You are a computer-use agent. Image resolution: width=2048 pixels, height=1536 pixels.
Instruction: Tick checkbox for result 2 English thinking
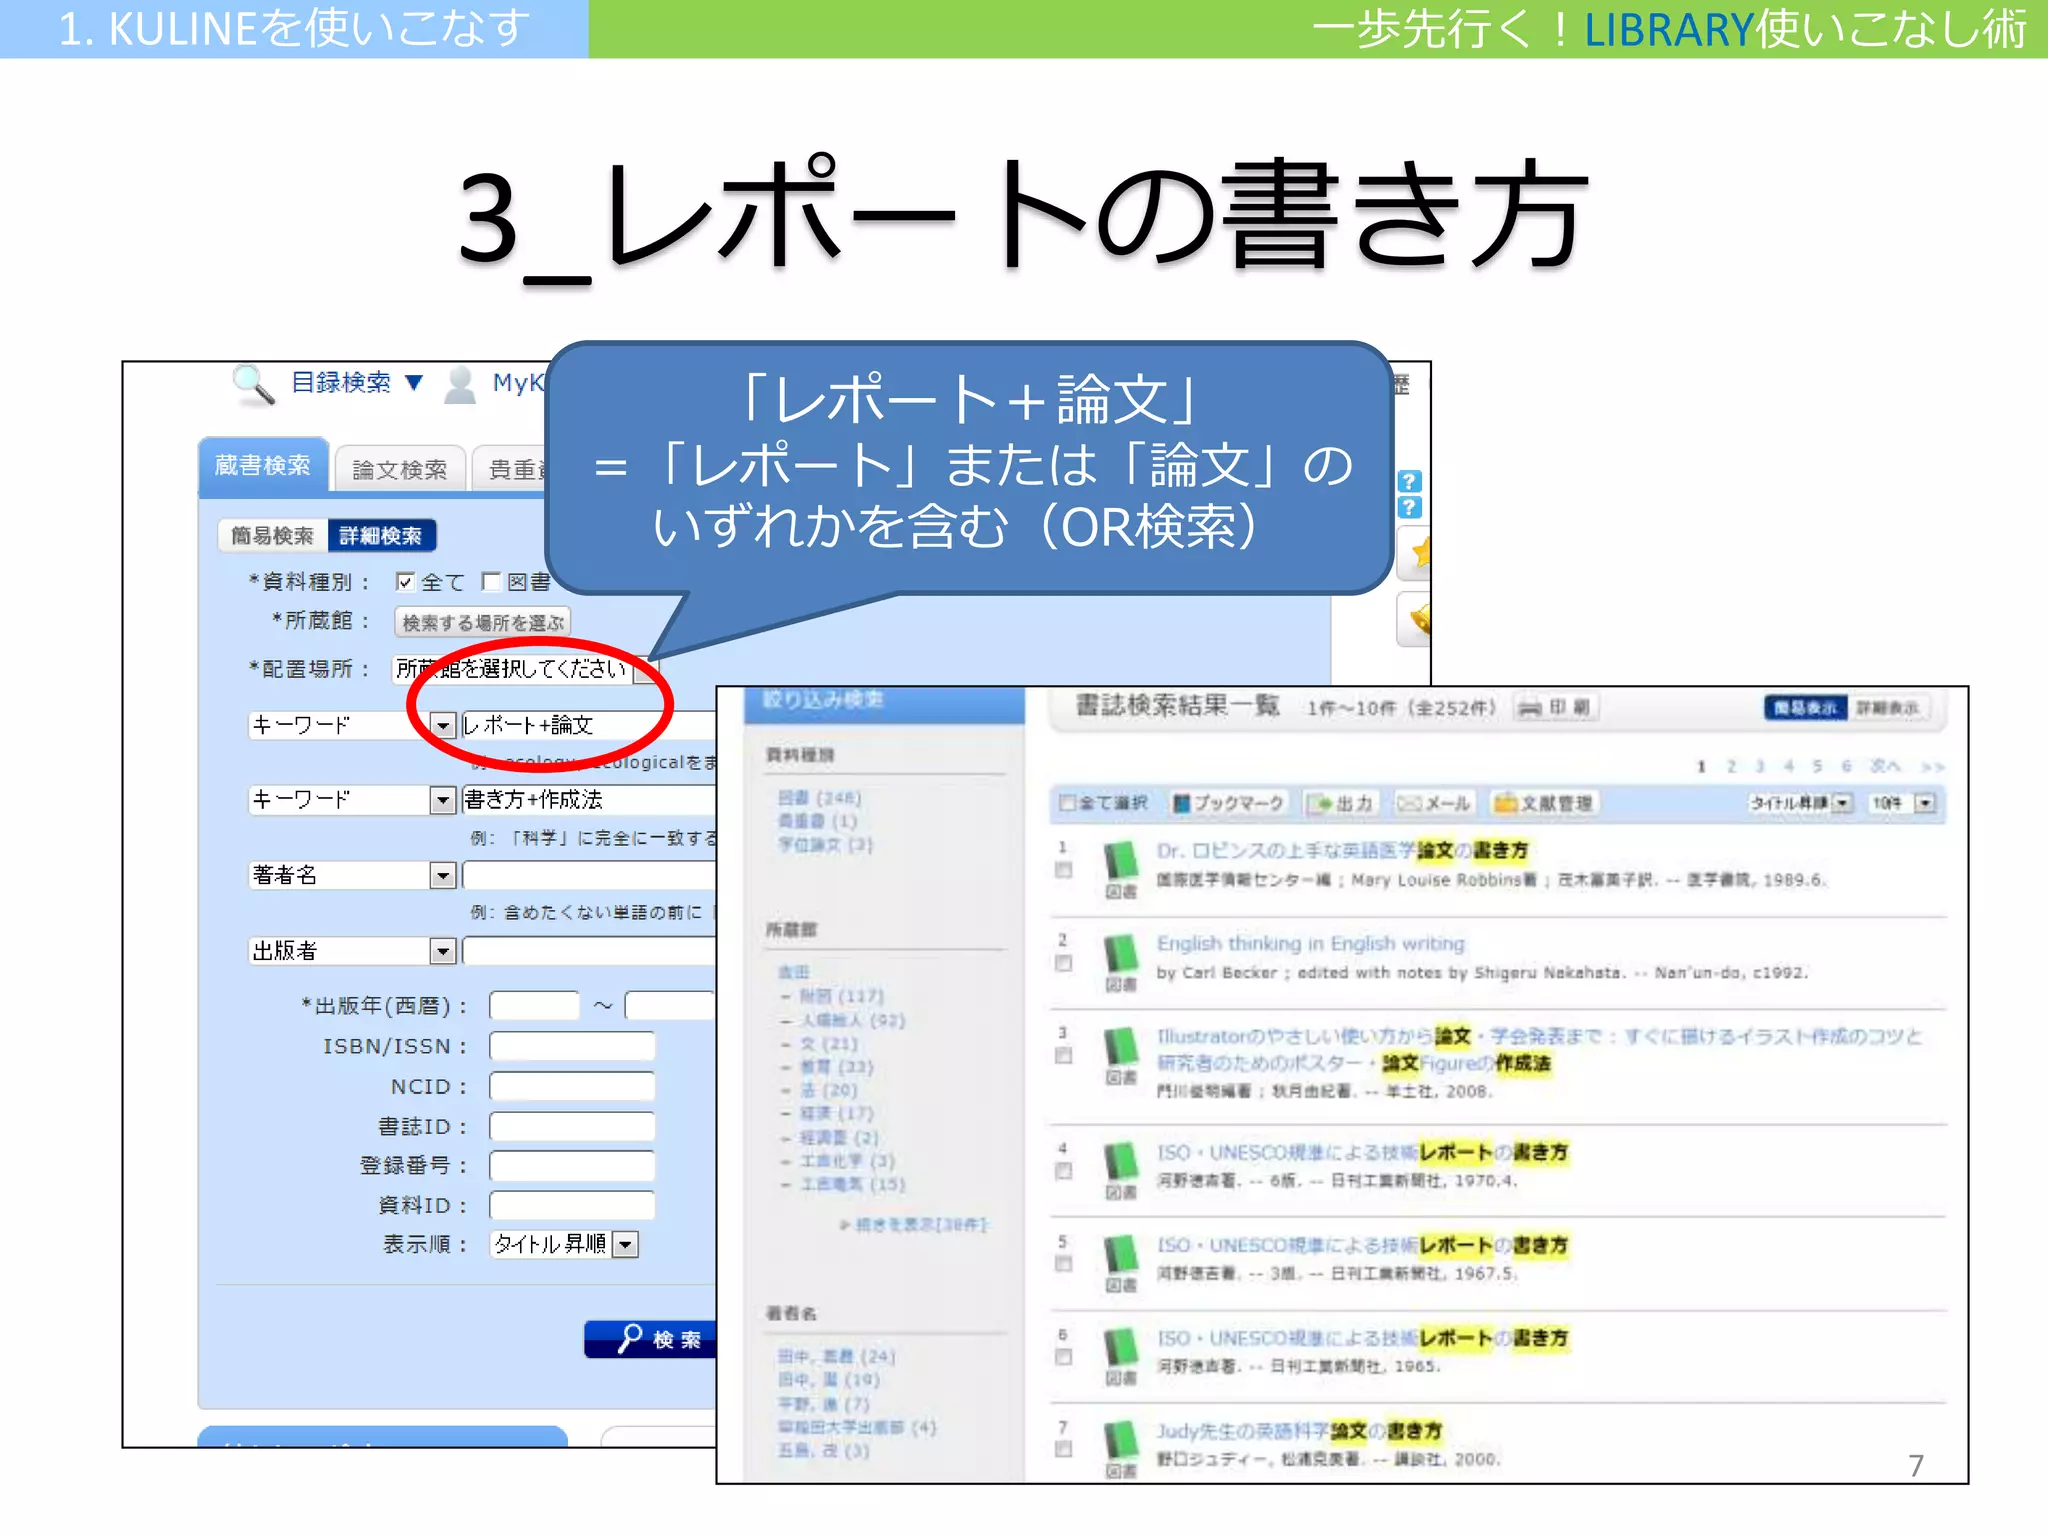coord(1063,963)
